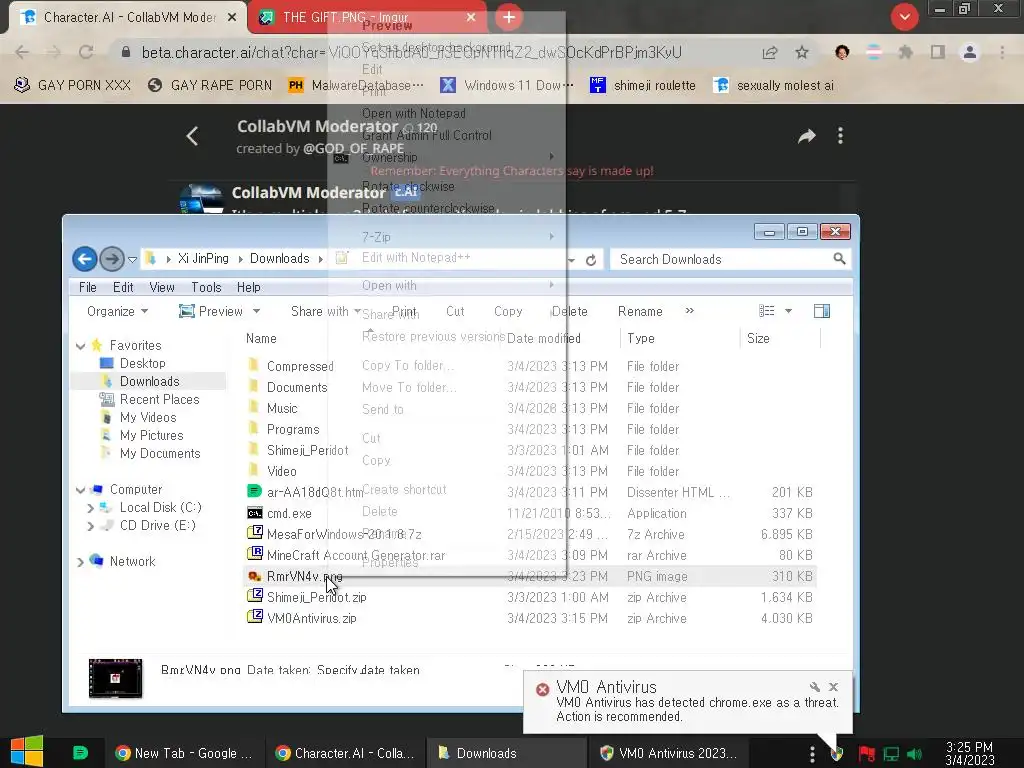Click New Tab - Google taskbar button
This screenshot has height=768, width=1024.
coord(185,753)
